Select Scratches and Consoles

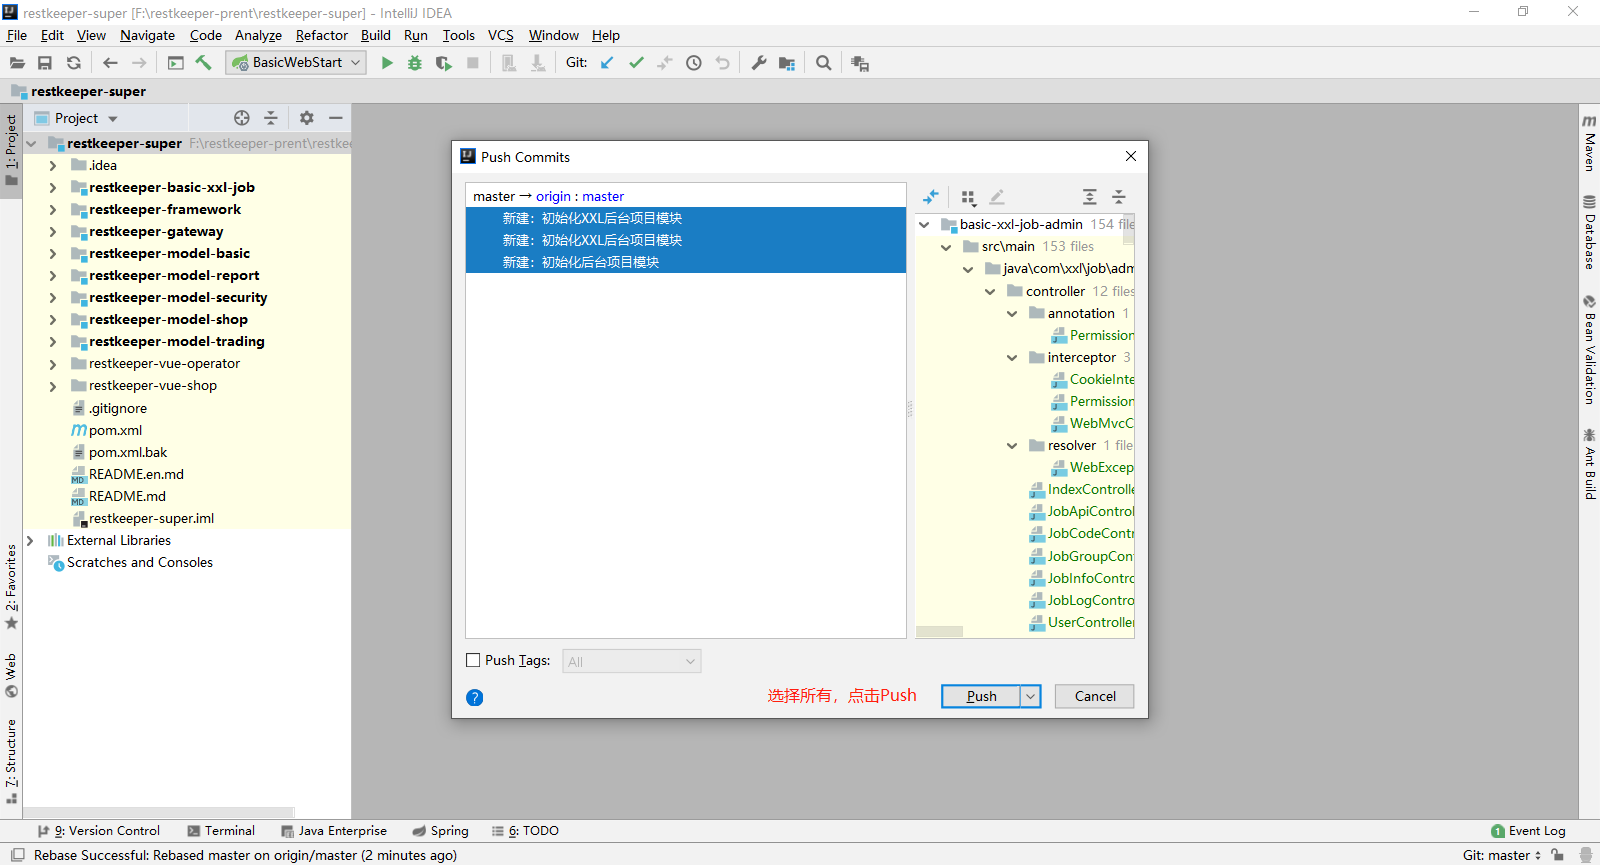[x=140, y=563]
